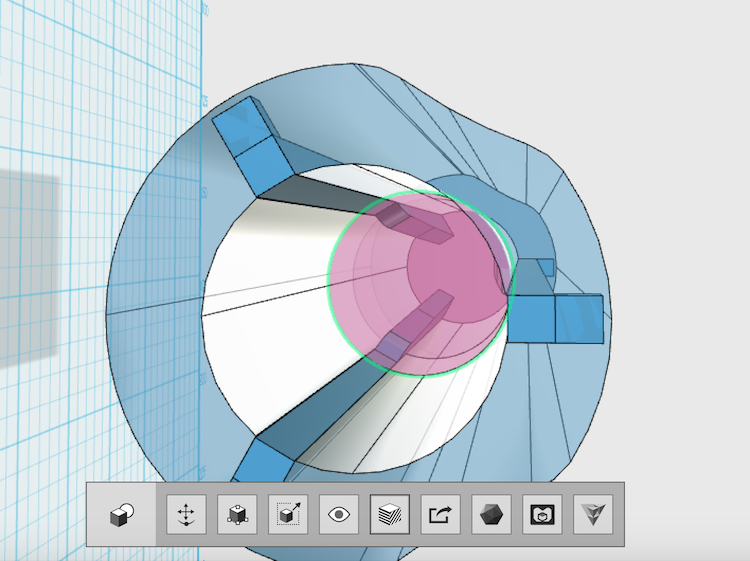Click the dark polyhedron Meshmixer icon
Viewport: 750px width, 561px height.
point(491,515)
